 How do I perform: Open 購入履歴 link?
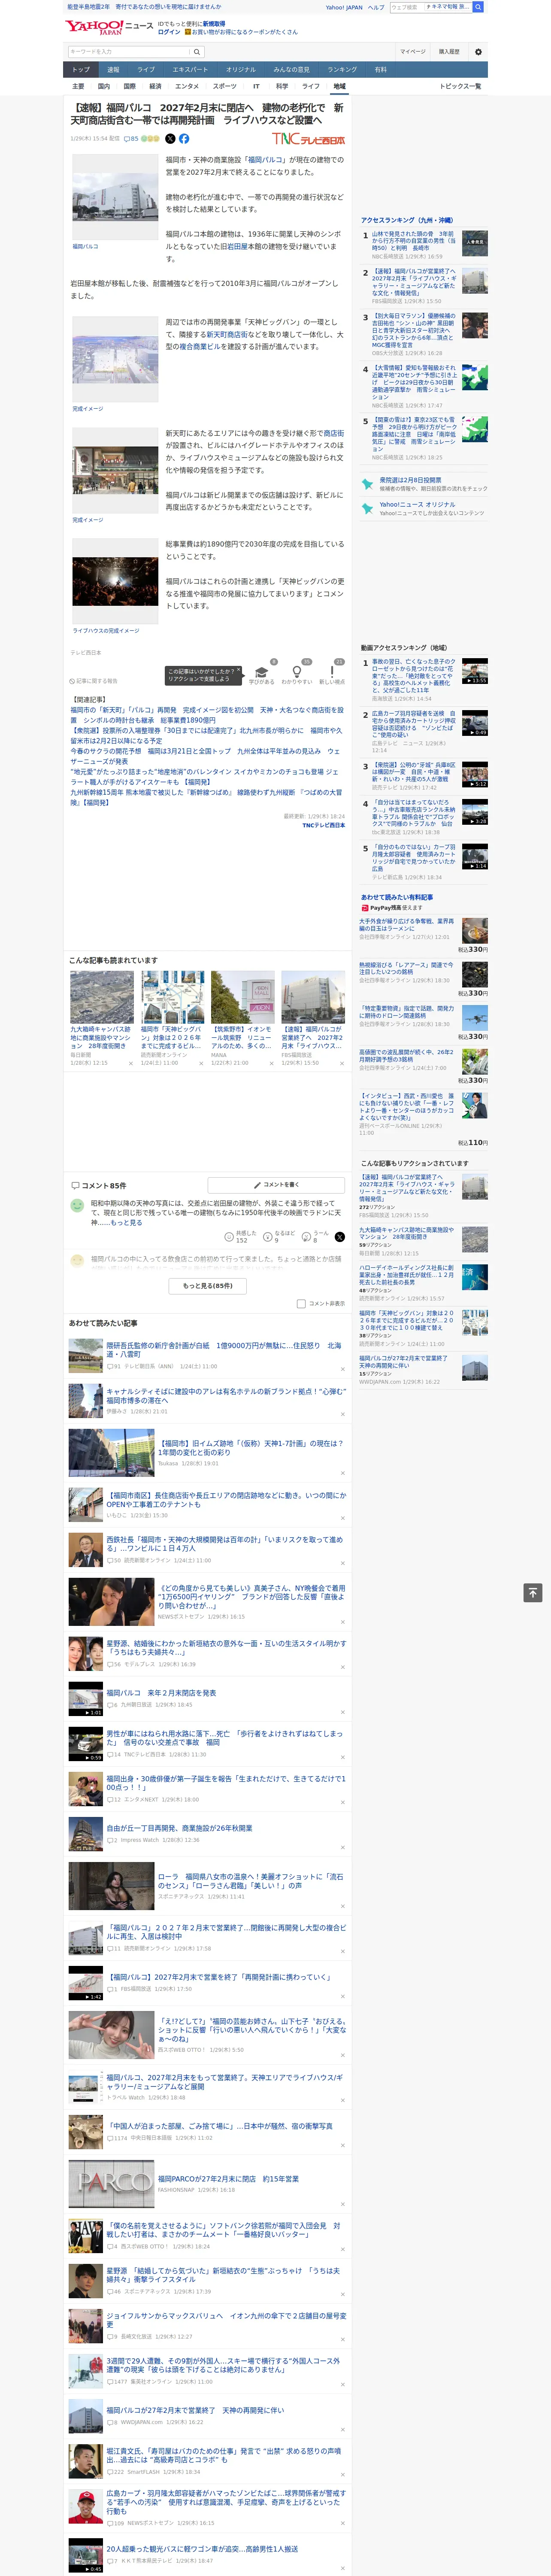coord(449,52)
